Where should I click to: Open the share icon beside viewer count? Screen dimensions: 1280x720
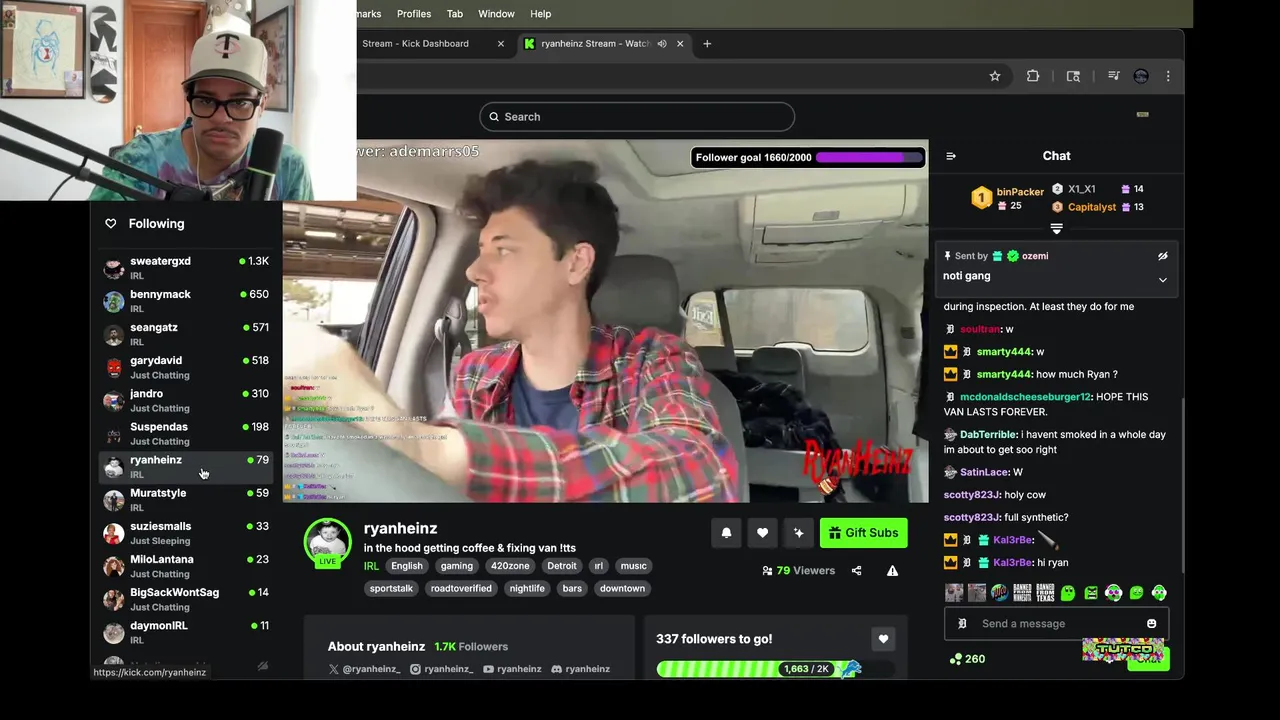click(856, 571)
